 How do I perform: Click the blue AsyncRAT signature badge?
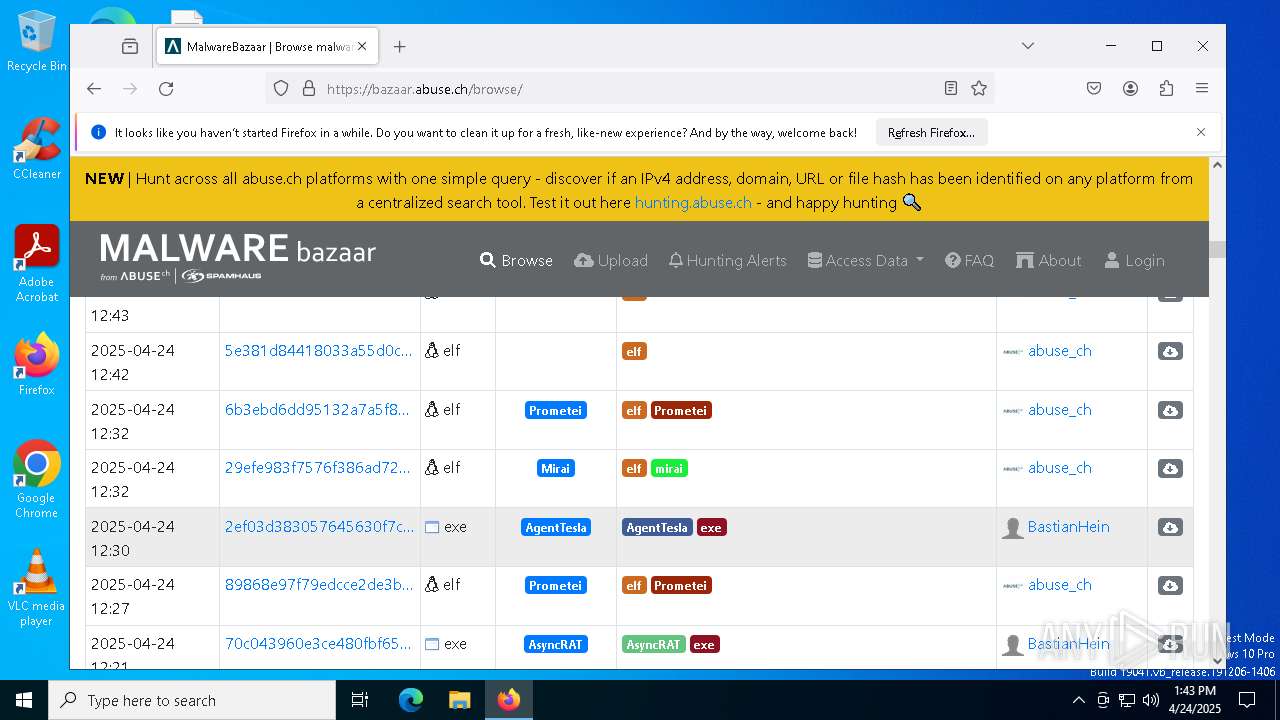coord(556,644)
